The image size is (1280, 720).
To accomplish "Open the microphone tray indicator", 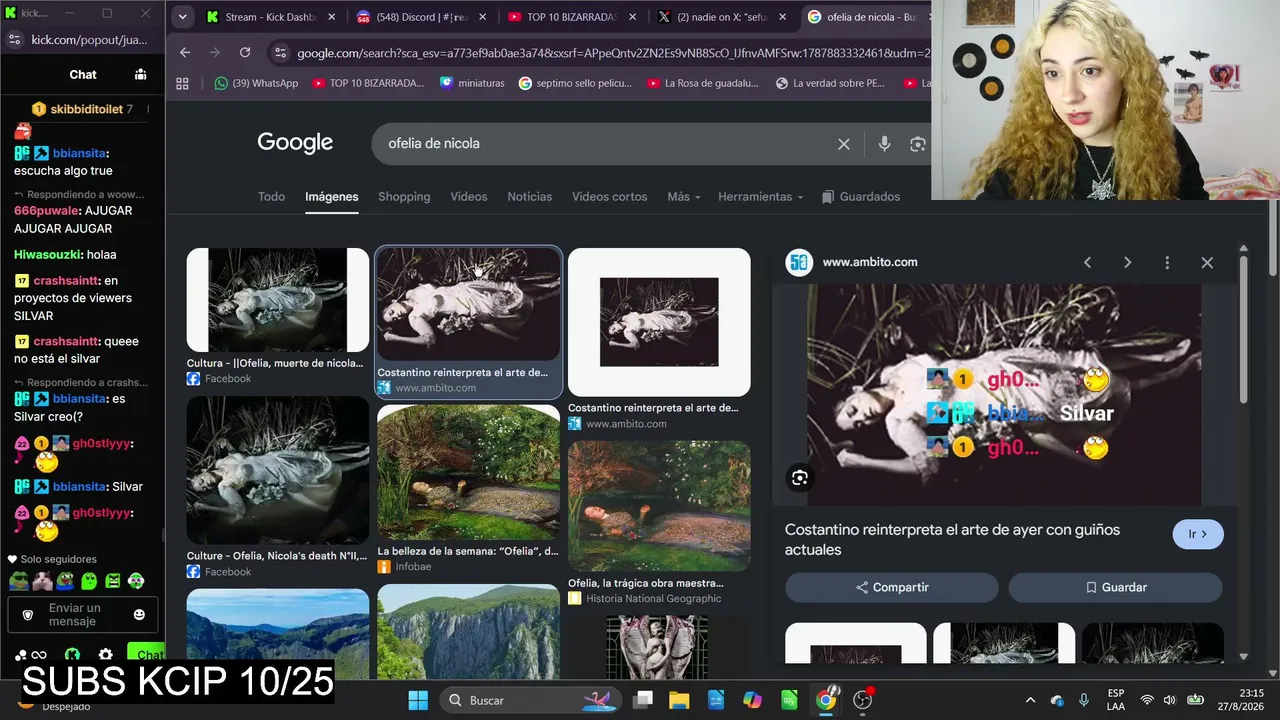I will point(1084,700).
